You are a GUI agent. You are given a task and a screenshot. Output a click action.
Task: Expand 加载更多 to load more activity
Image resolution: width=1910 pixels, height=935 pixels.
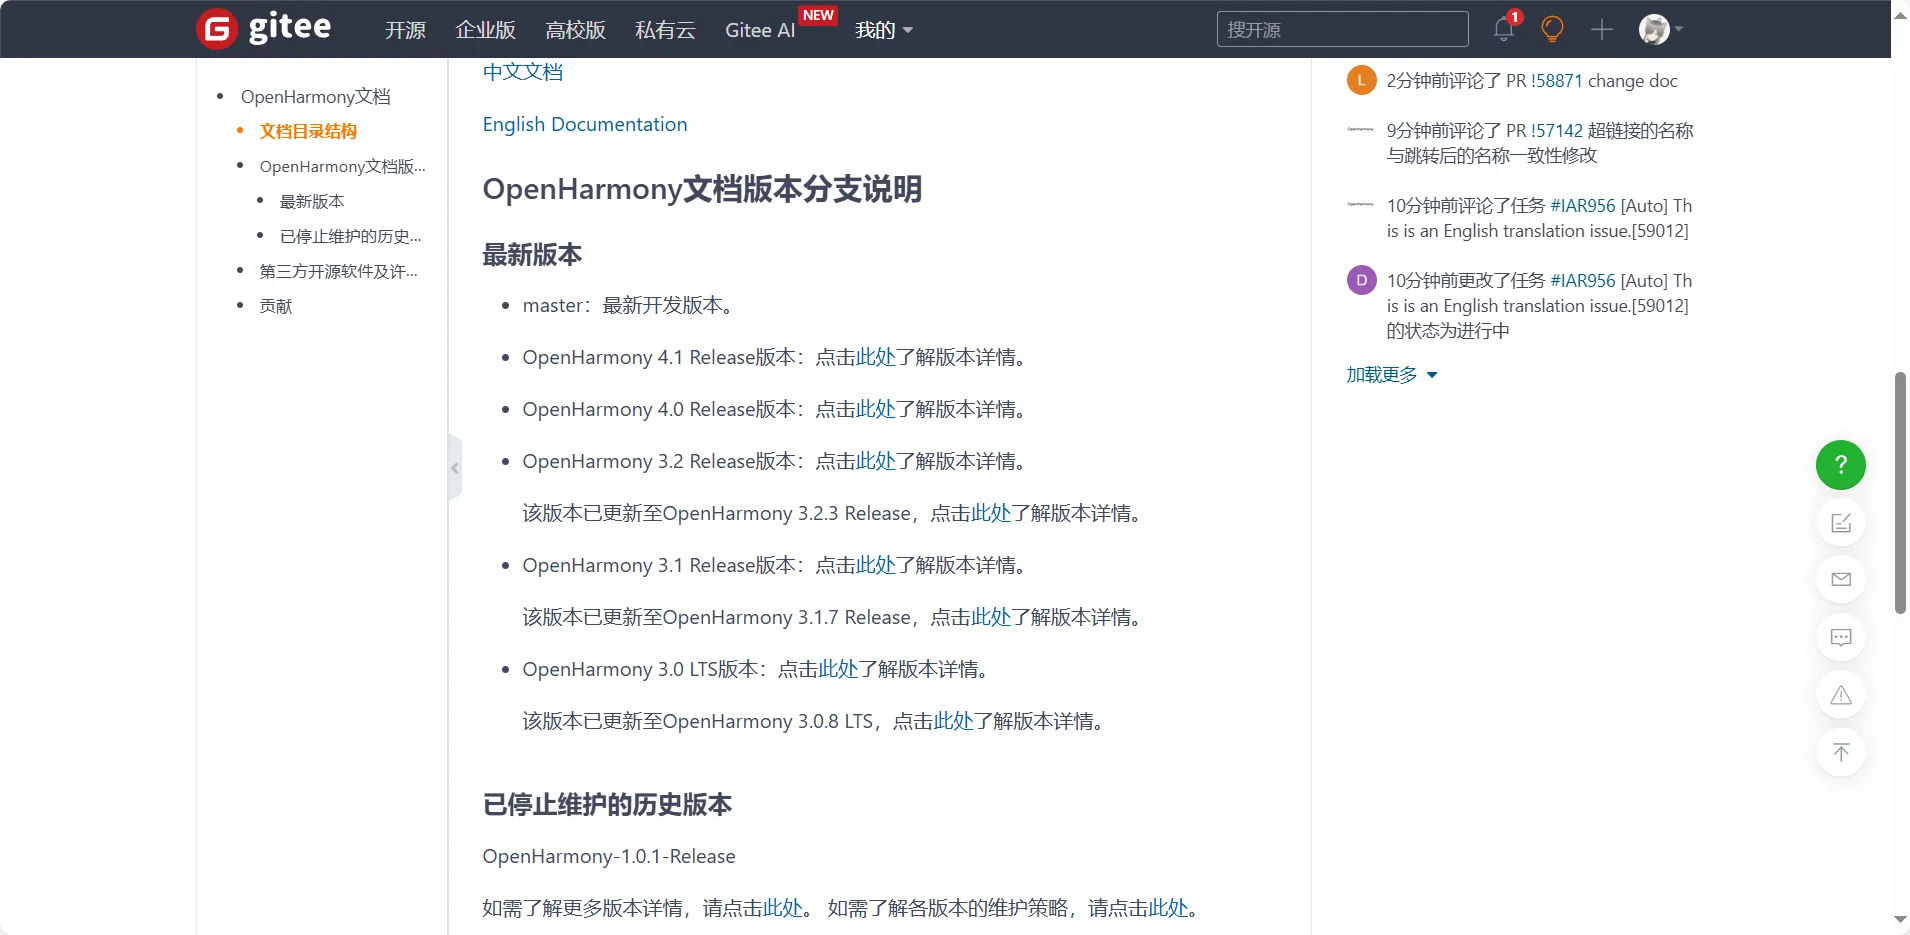[1390, 375]
